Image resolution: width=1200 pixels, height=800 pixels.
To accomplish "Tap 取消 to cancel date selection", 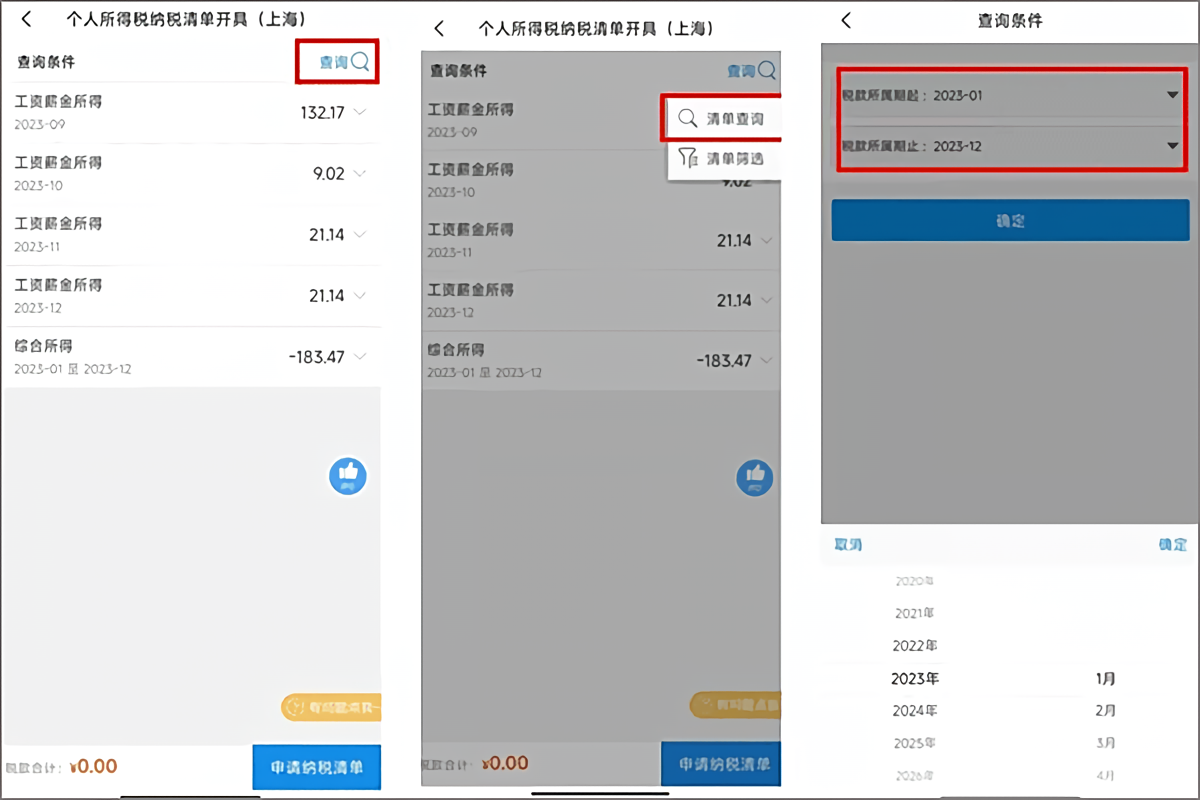I will [x=847, y=545].
